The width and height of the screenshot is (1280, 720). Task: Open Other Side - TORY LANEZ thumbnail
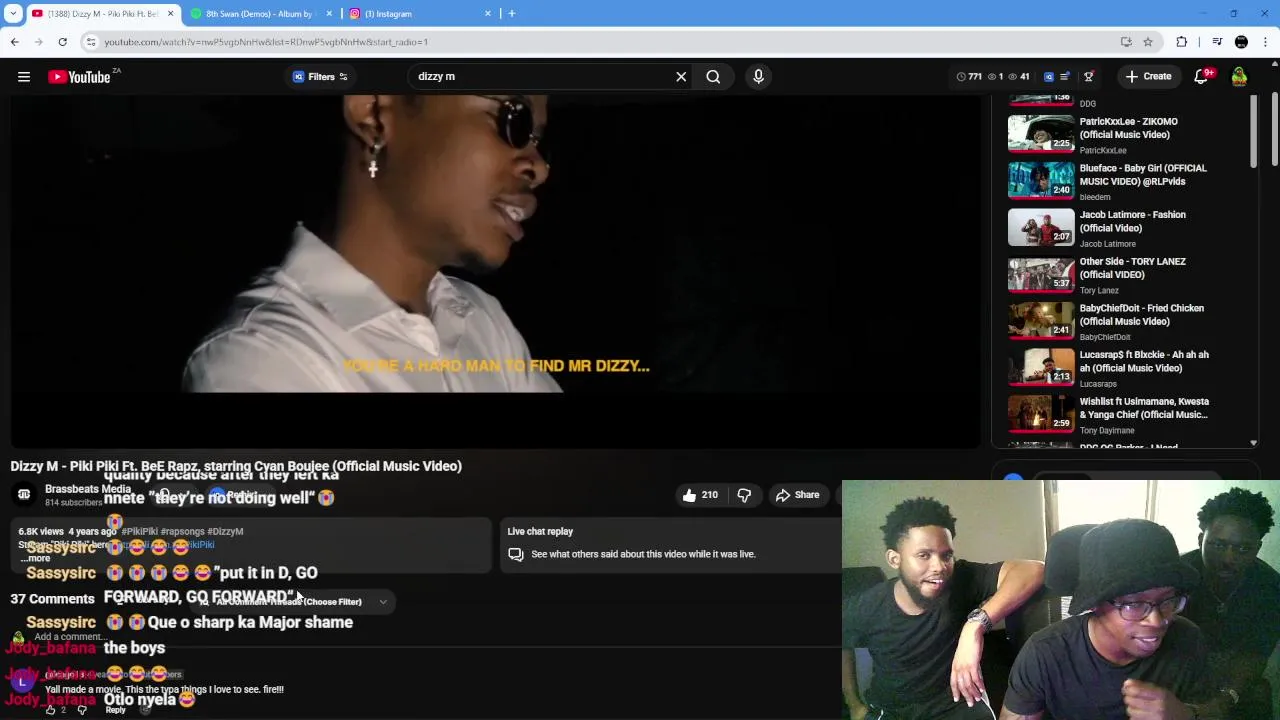coord(1041,274)
